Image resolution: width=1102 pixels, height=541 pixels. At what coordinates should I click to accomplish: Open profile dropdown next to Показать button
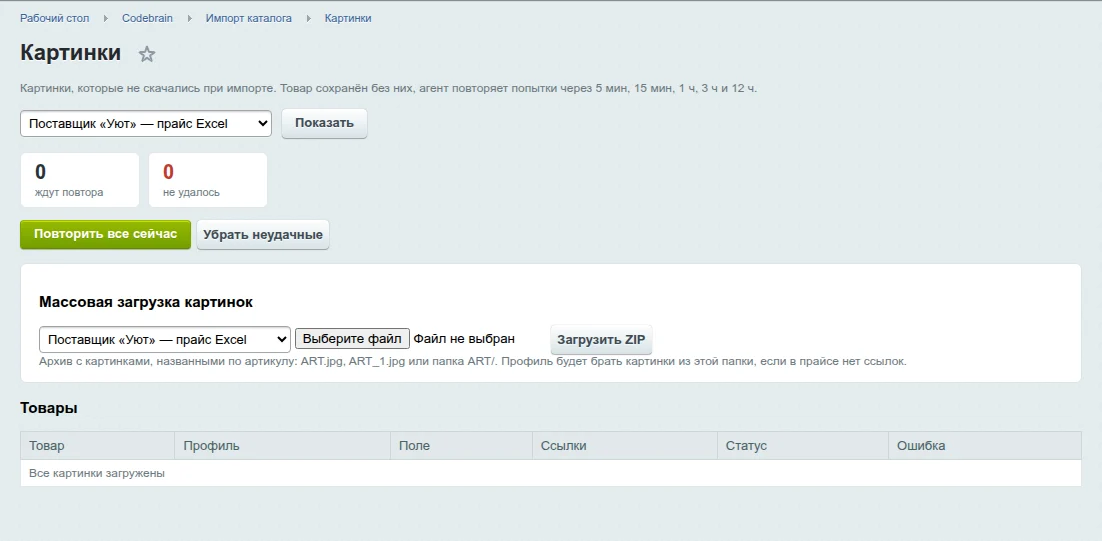pos(146,124)
